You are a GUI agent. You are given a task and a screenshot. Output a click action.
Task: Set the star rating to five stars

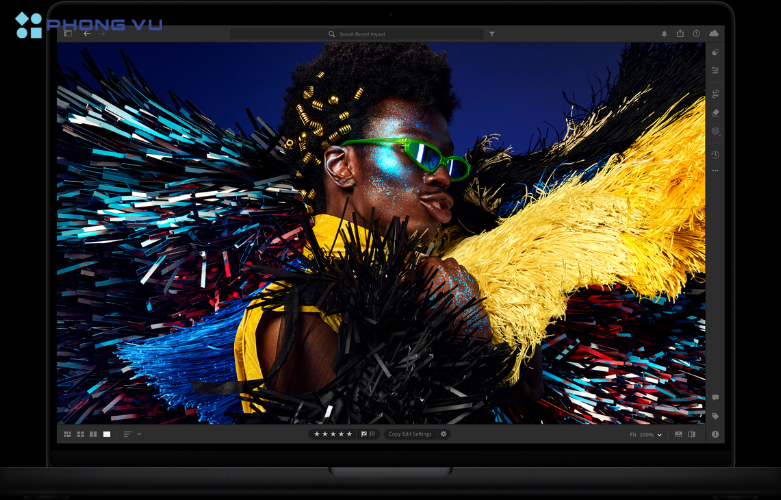tap(349, 434)
